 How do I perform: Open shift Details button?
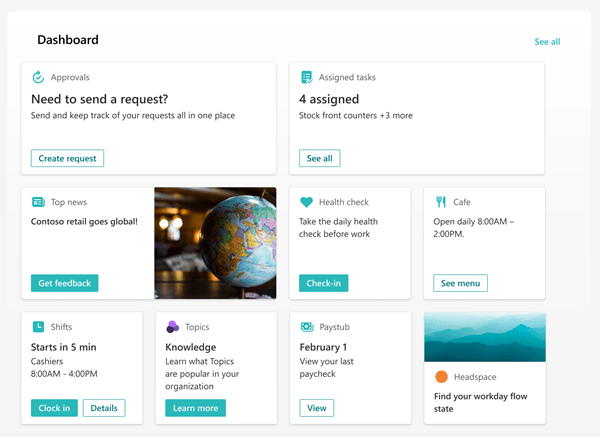(x=104, y=408)
